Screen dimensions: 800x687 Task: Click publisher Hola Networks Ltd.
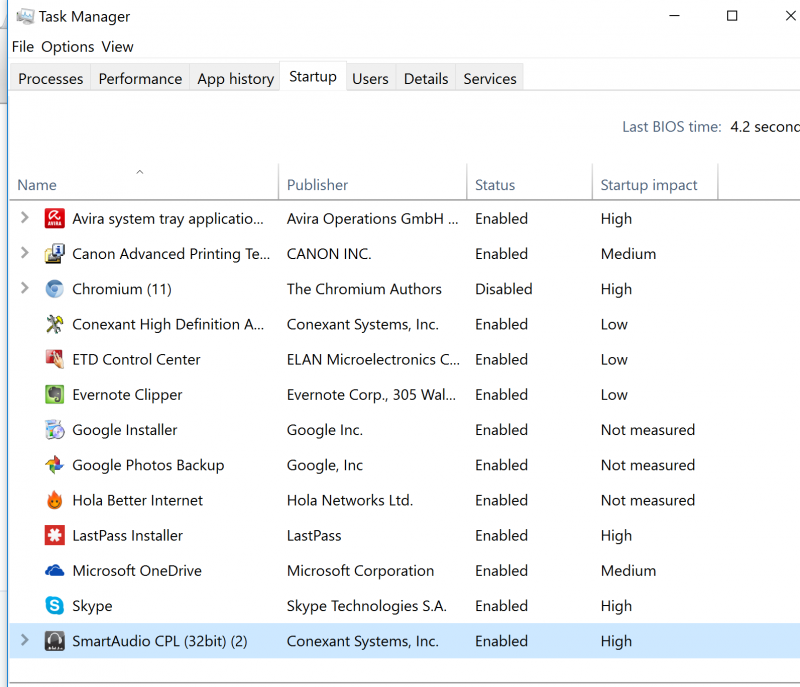tap(349, 500)
